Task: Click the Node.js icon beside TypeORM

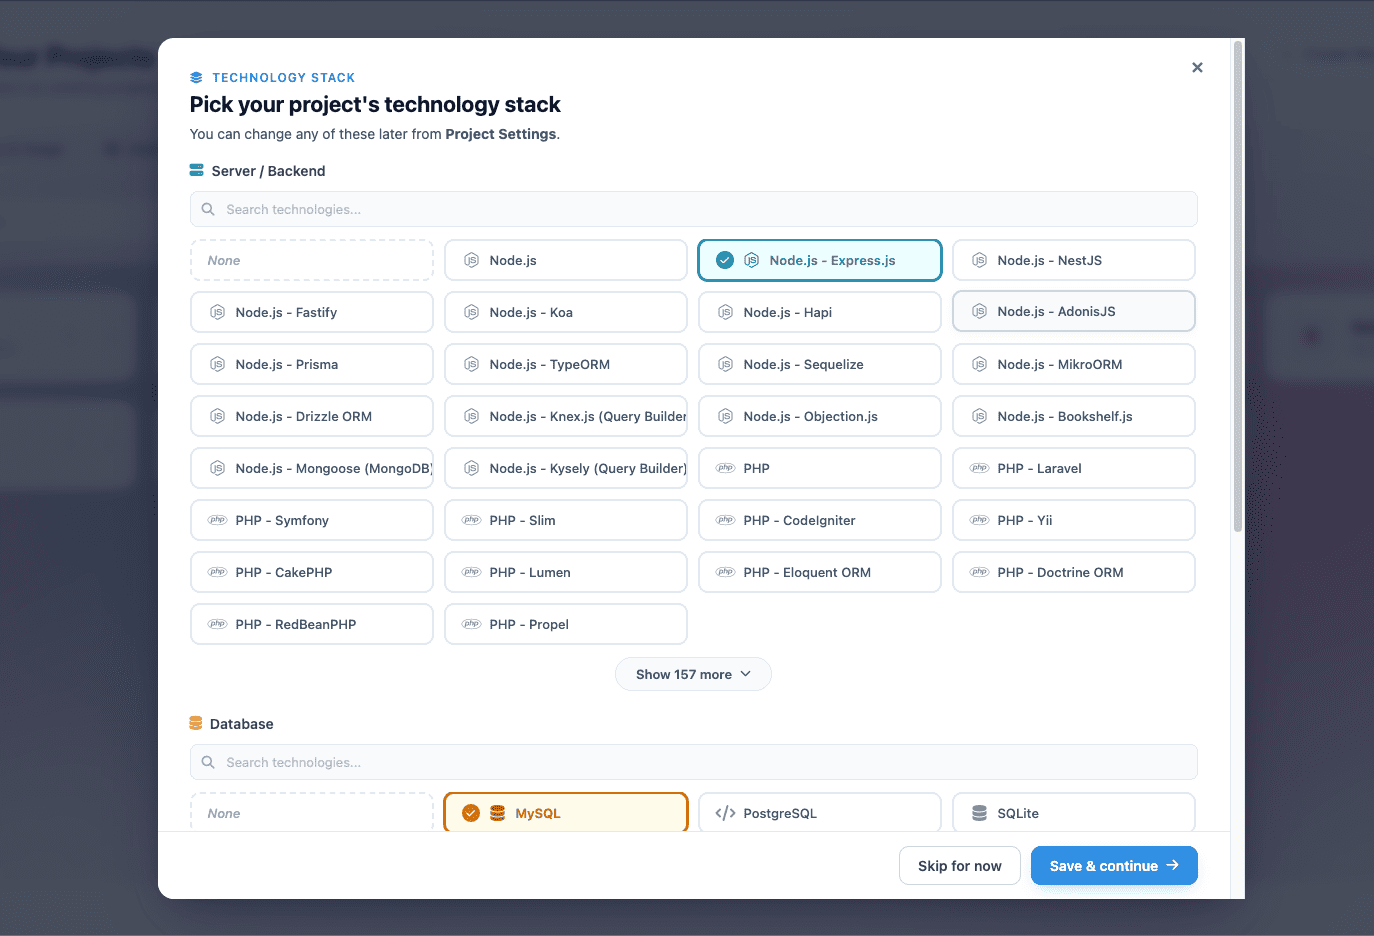Action: pos(471,364)
